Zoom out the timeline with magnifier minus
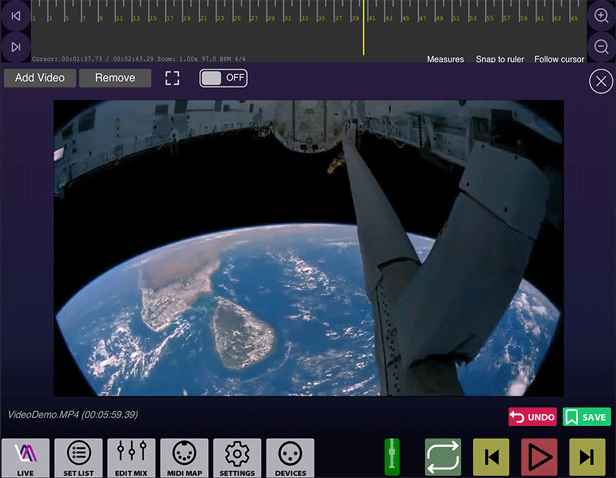The image size is (616, 478). 601,47
